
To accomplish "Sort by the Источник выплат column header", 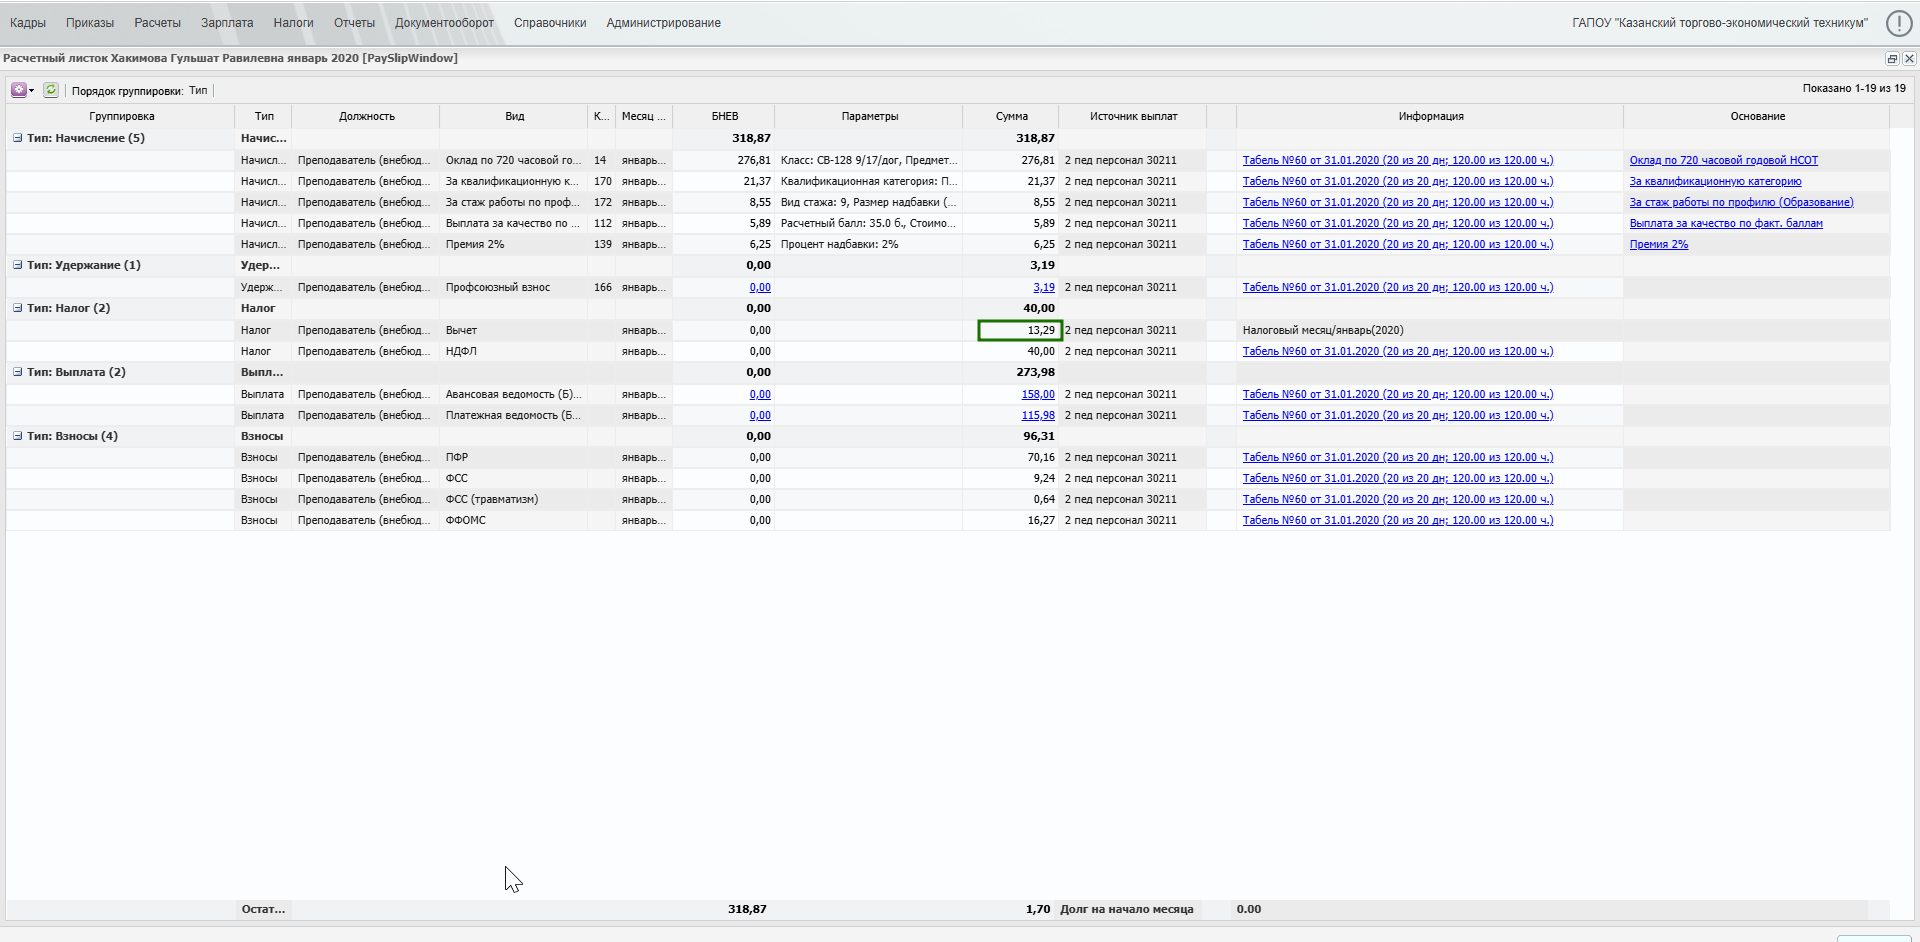I will (1133, 116).
